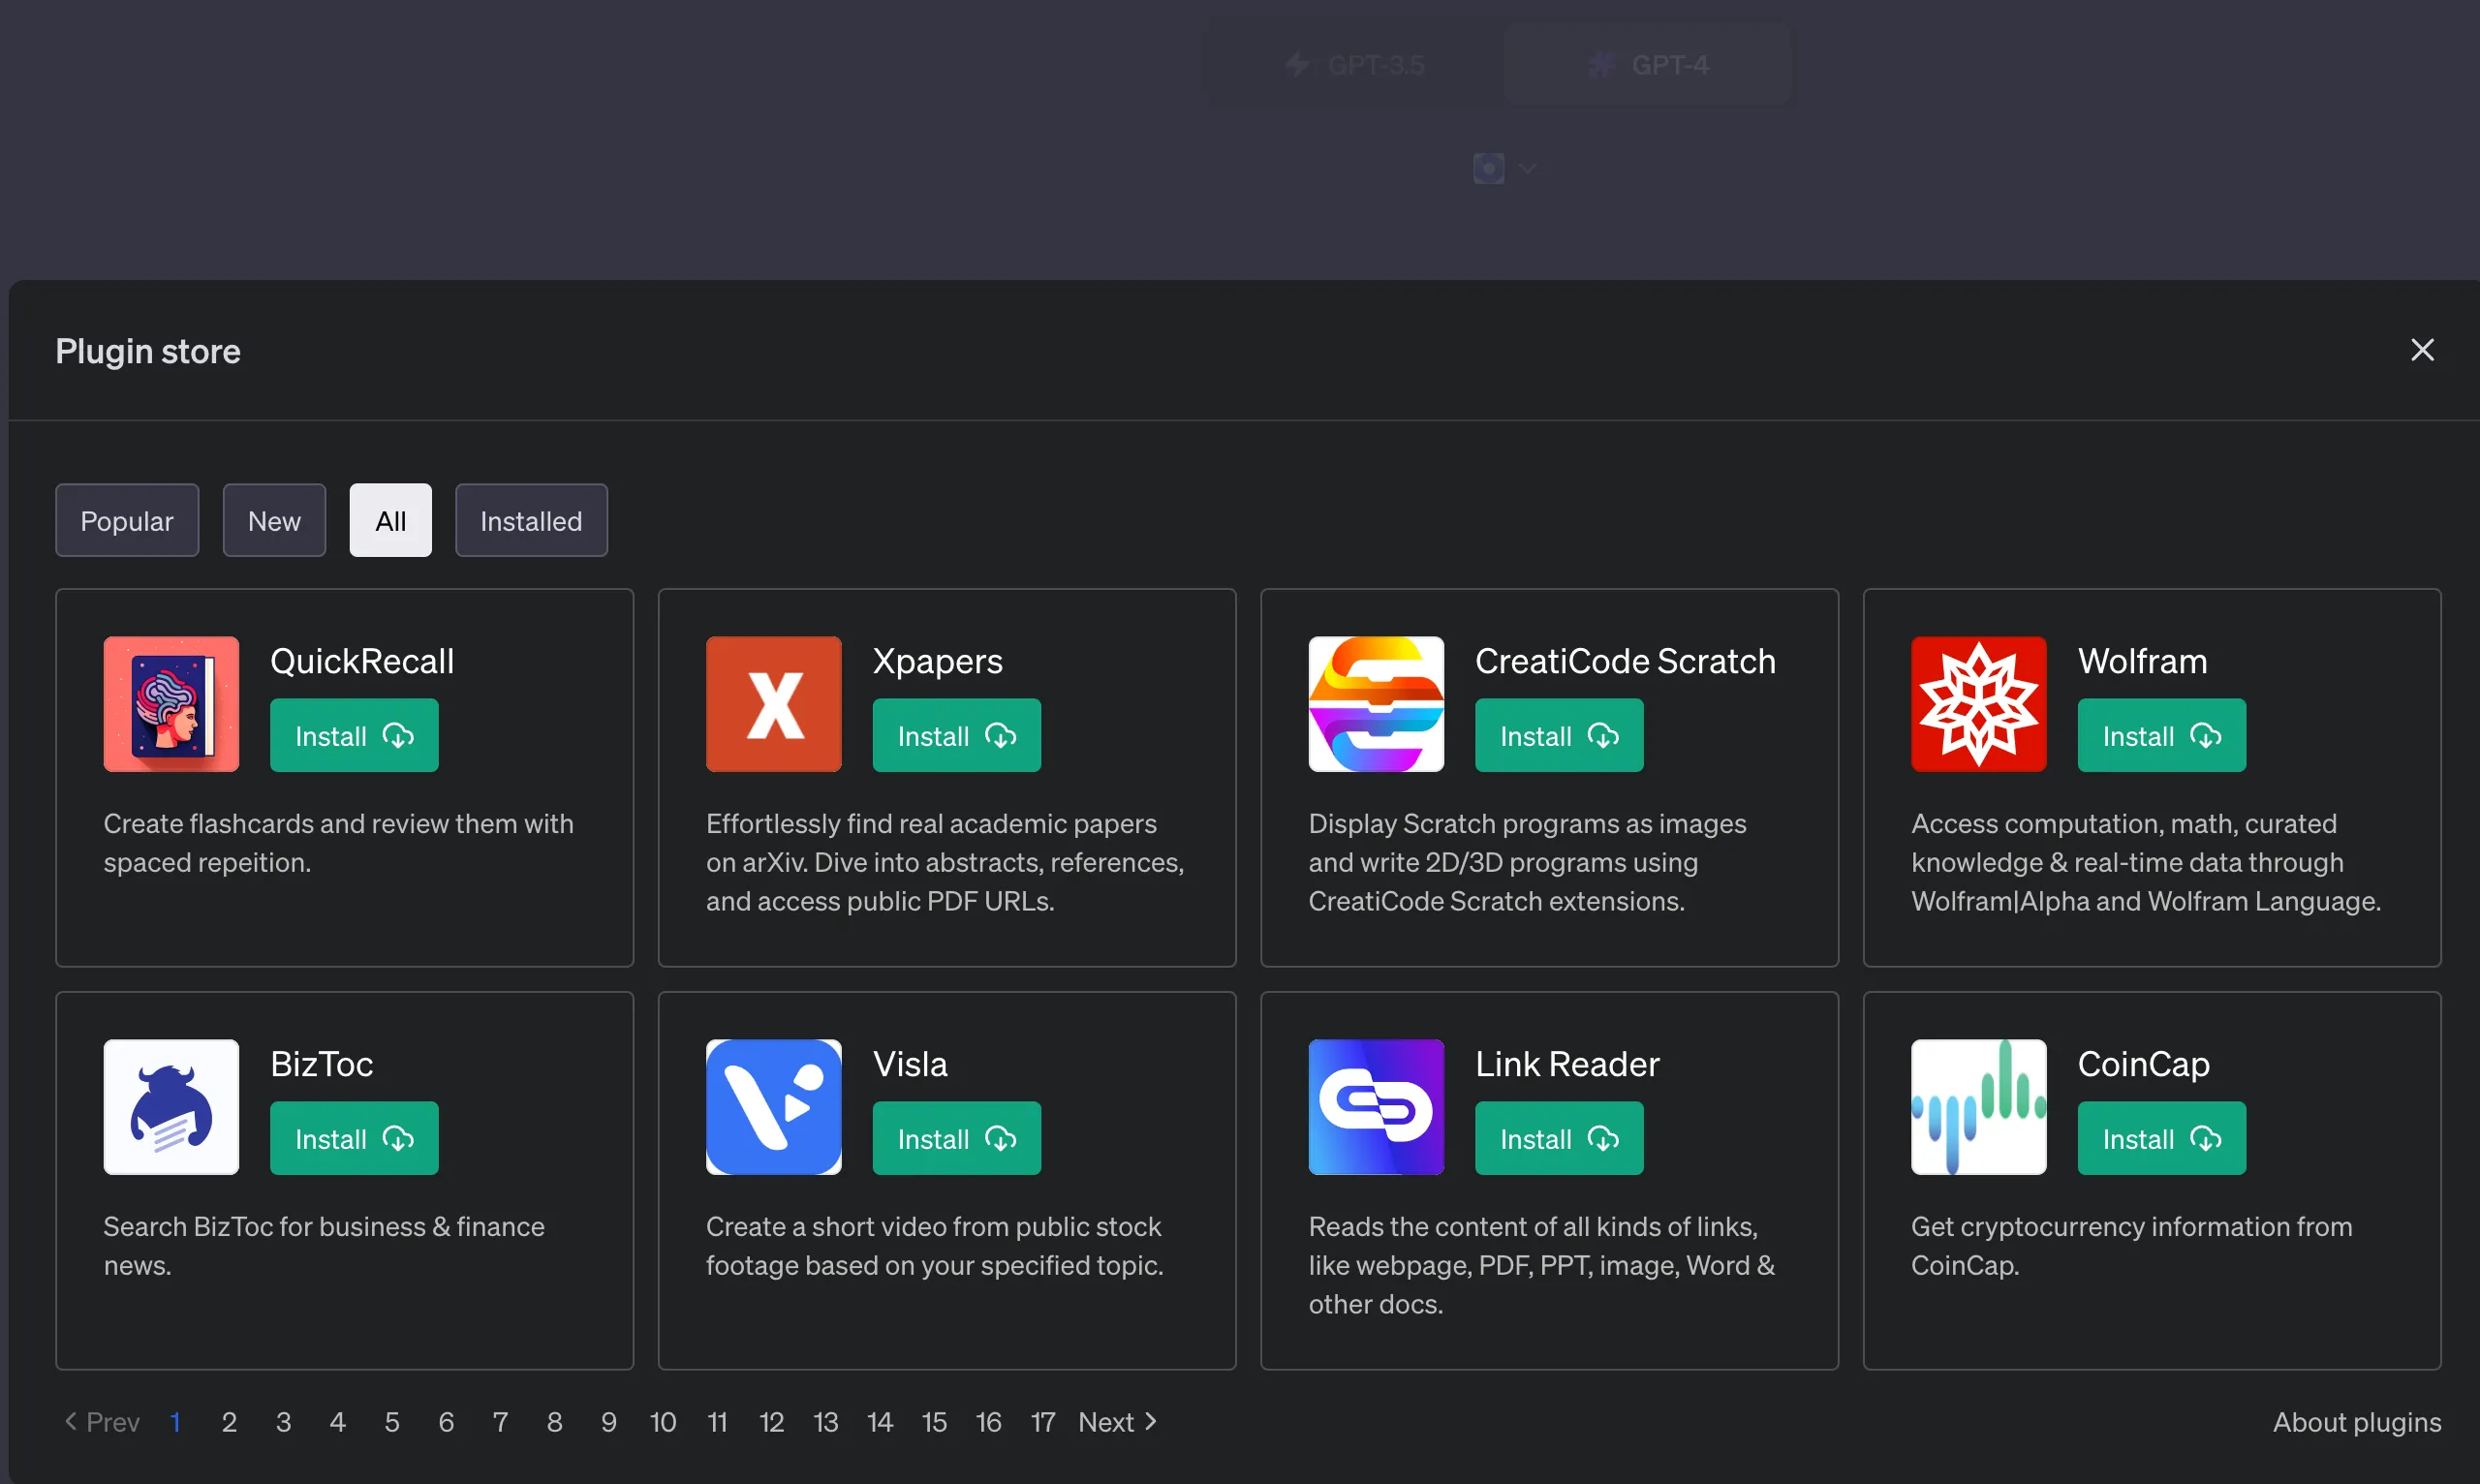Click the Wolfram plugin logo
This screenshot has width=2480, height=1484.
point(1978,704)
